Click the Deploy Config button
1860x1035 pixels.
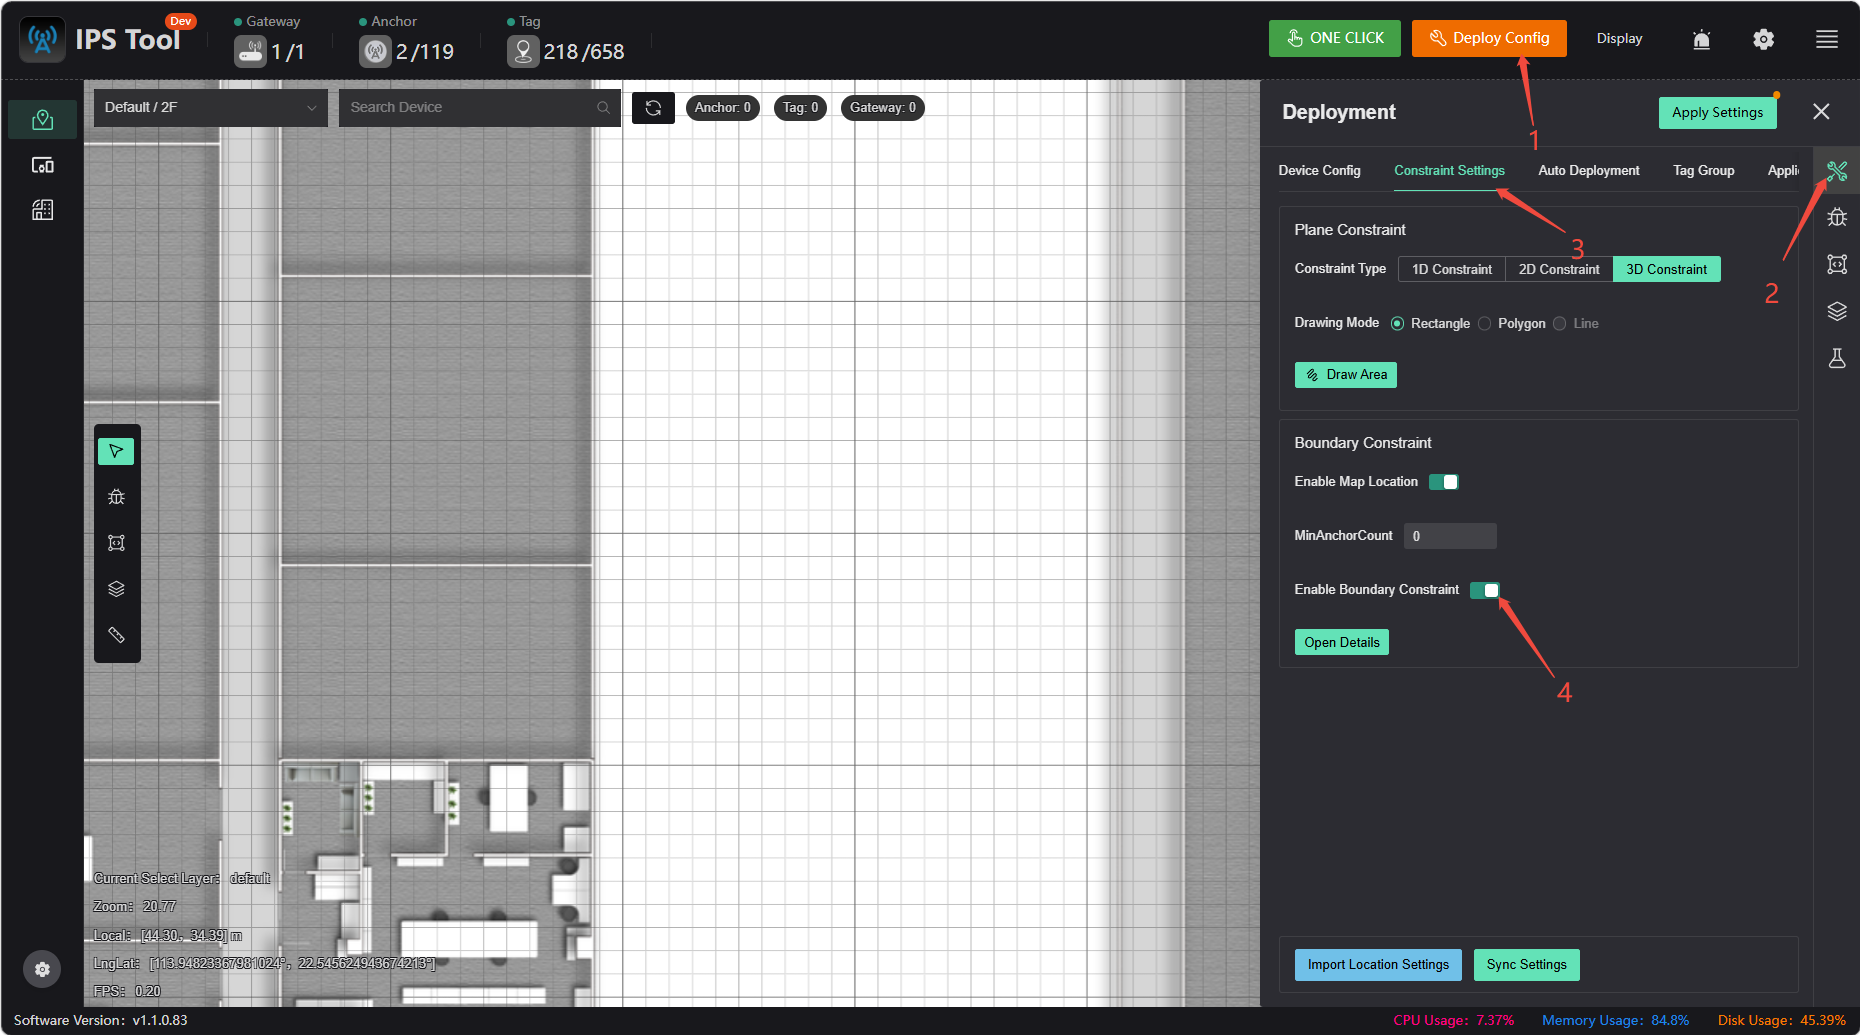click(x=1489, y=39)
